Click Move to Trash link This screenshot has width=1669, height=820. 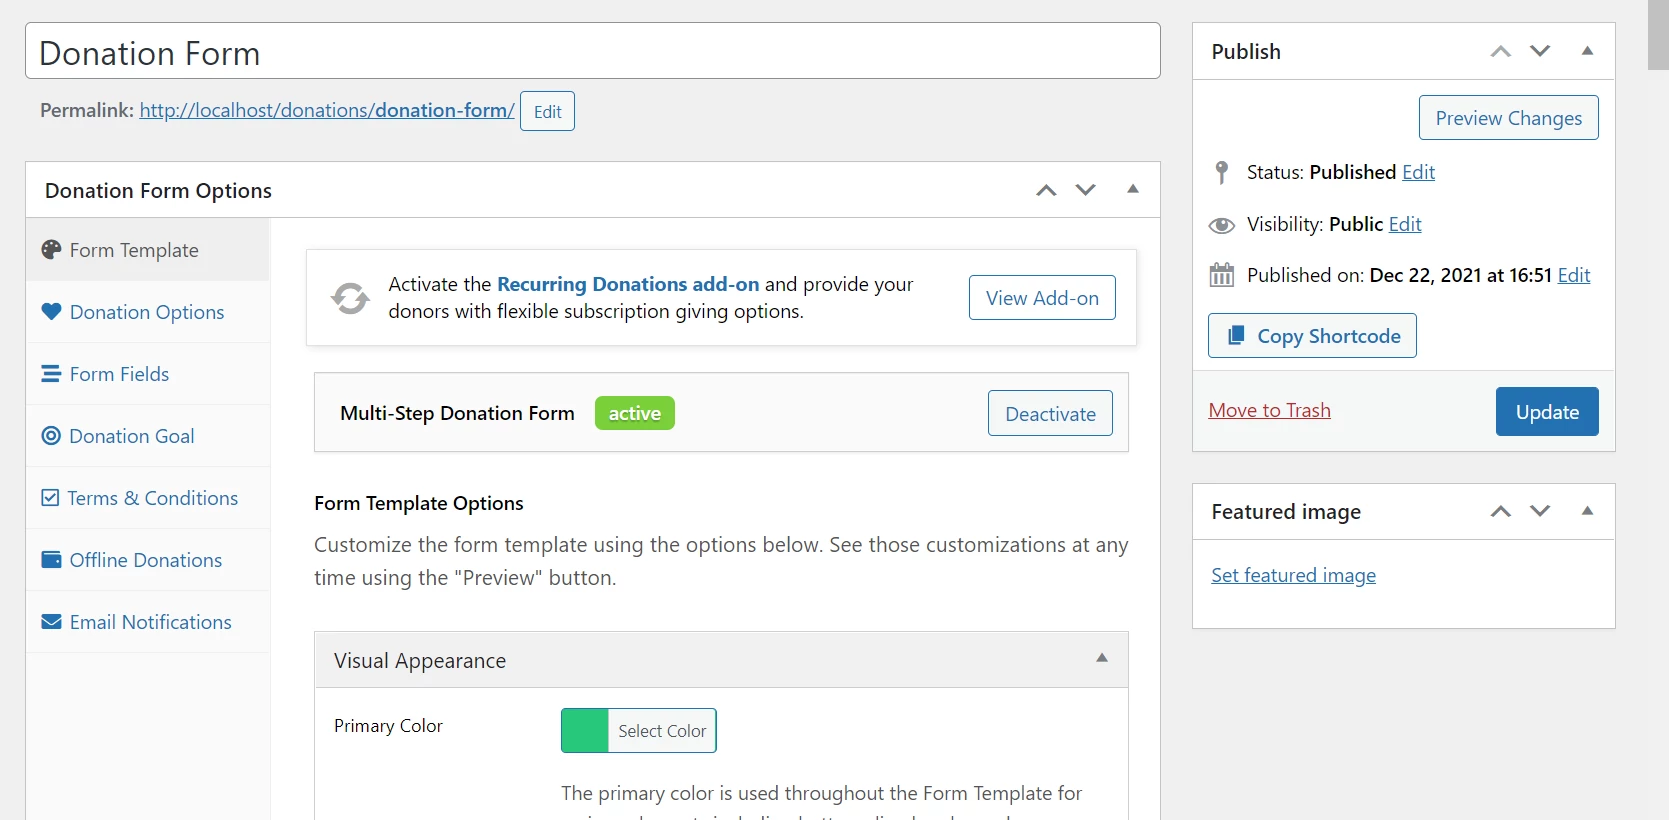(x=1269, y=410)
